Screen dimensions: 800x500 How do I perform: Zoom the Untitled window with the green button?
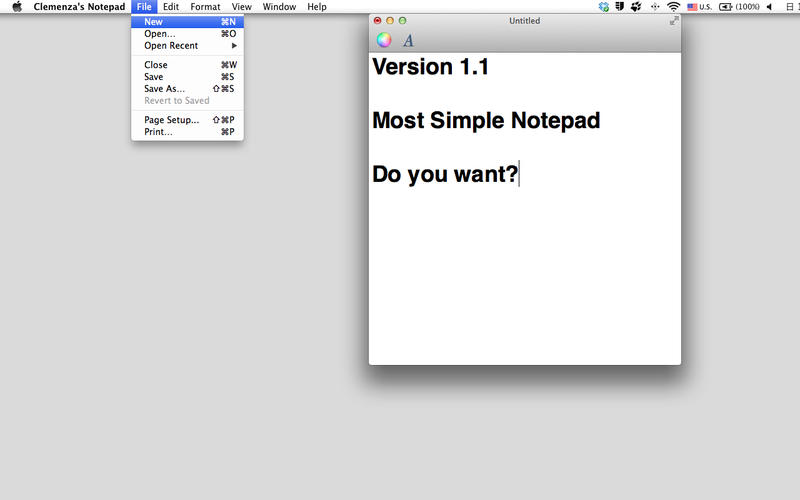[403, 20]
